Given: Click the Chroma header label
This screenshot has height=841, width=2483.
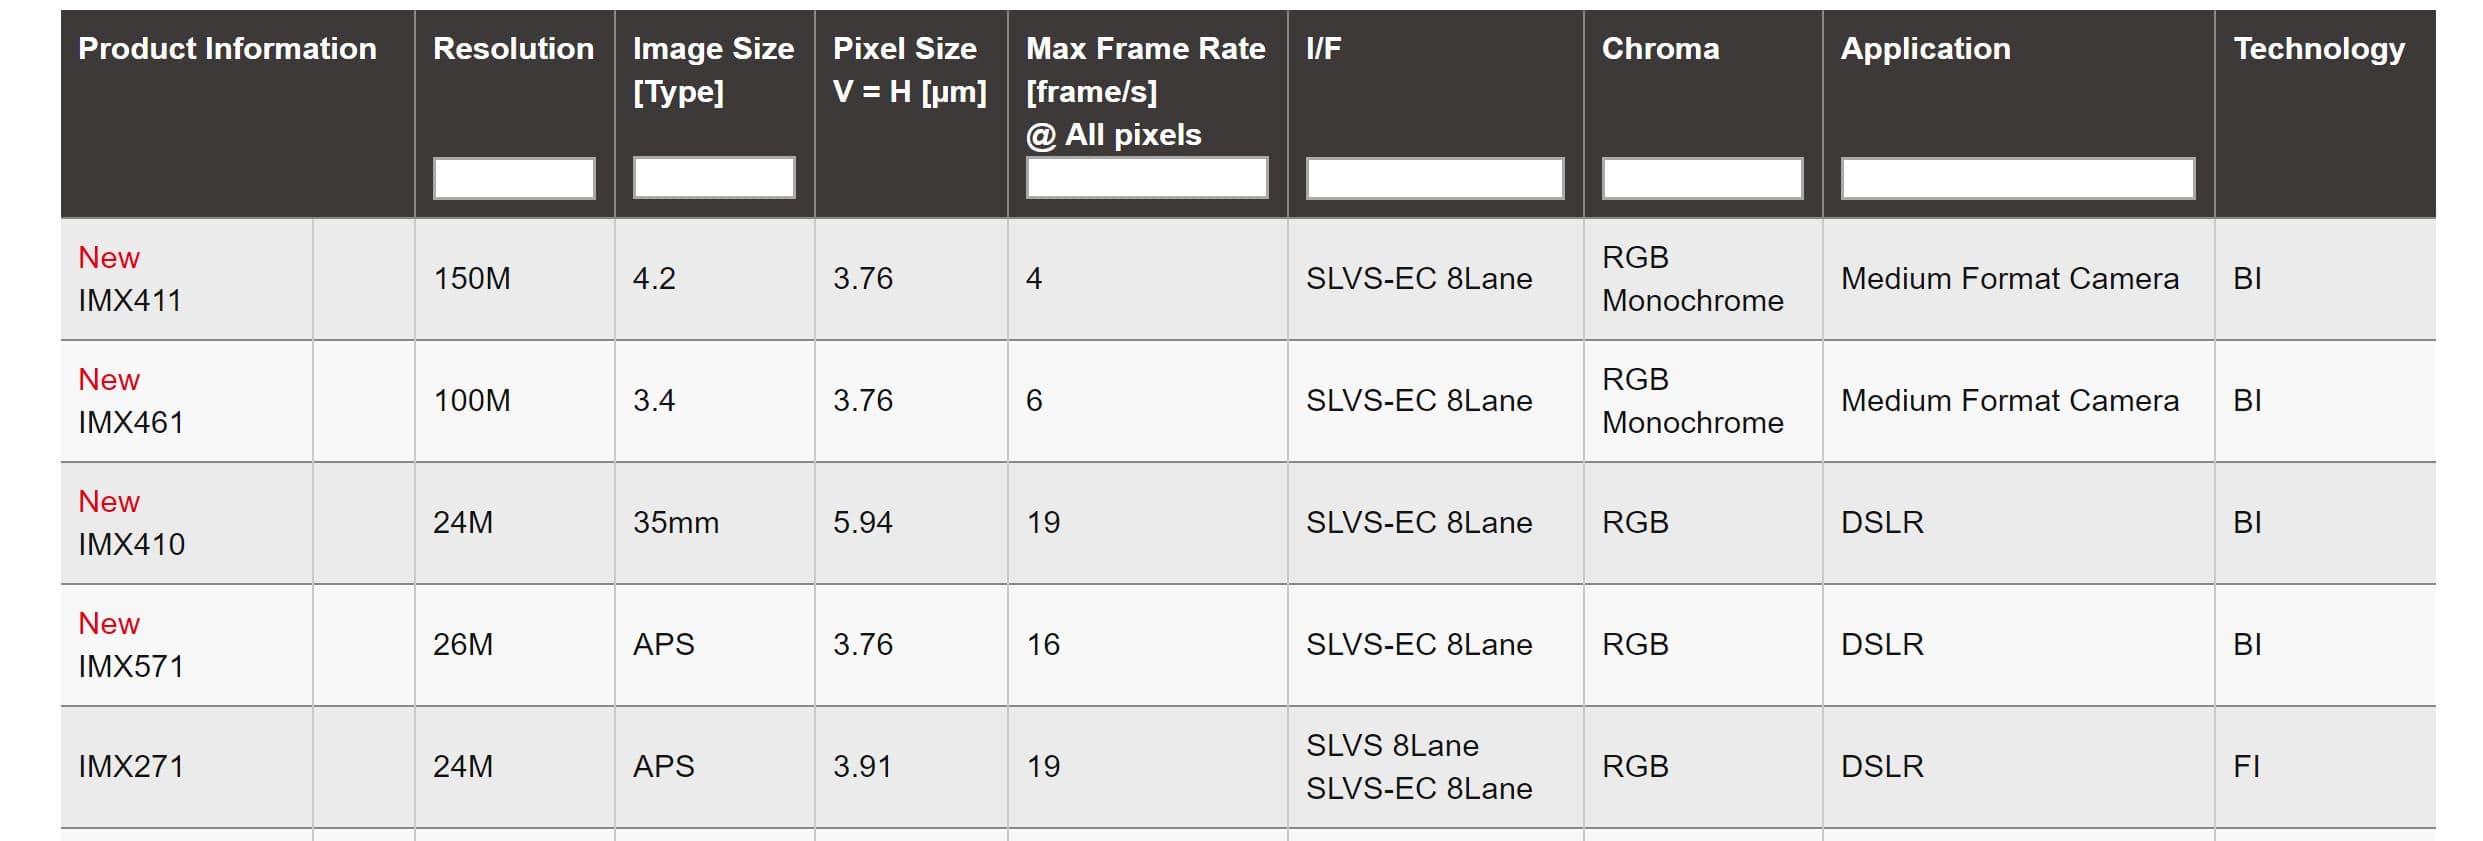Looking at the screenshot, I should [1660, 48].
